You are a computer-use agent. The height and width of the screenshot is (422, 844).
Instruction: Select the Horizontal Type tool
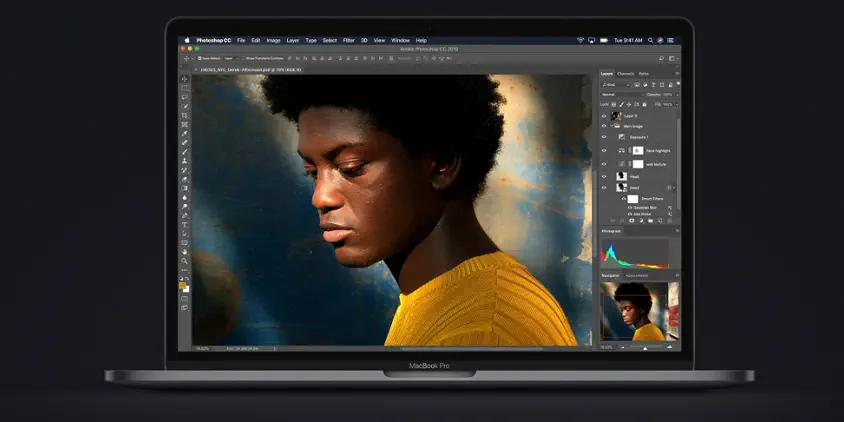coord(185,224)
